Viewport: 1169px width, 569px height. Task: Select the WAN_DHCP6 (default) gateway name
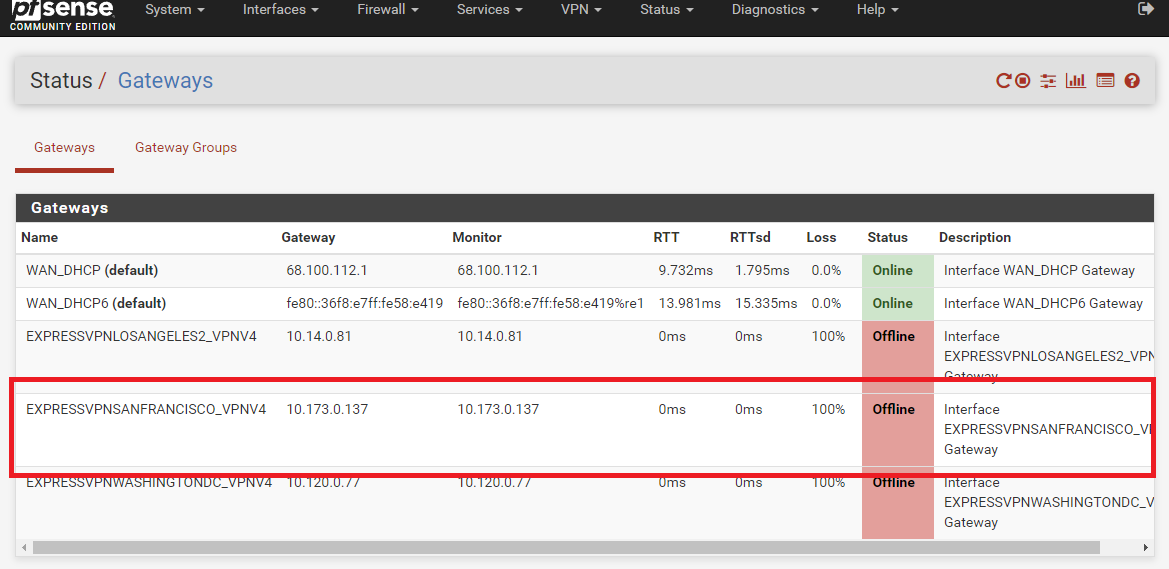[96, 304]
